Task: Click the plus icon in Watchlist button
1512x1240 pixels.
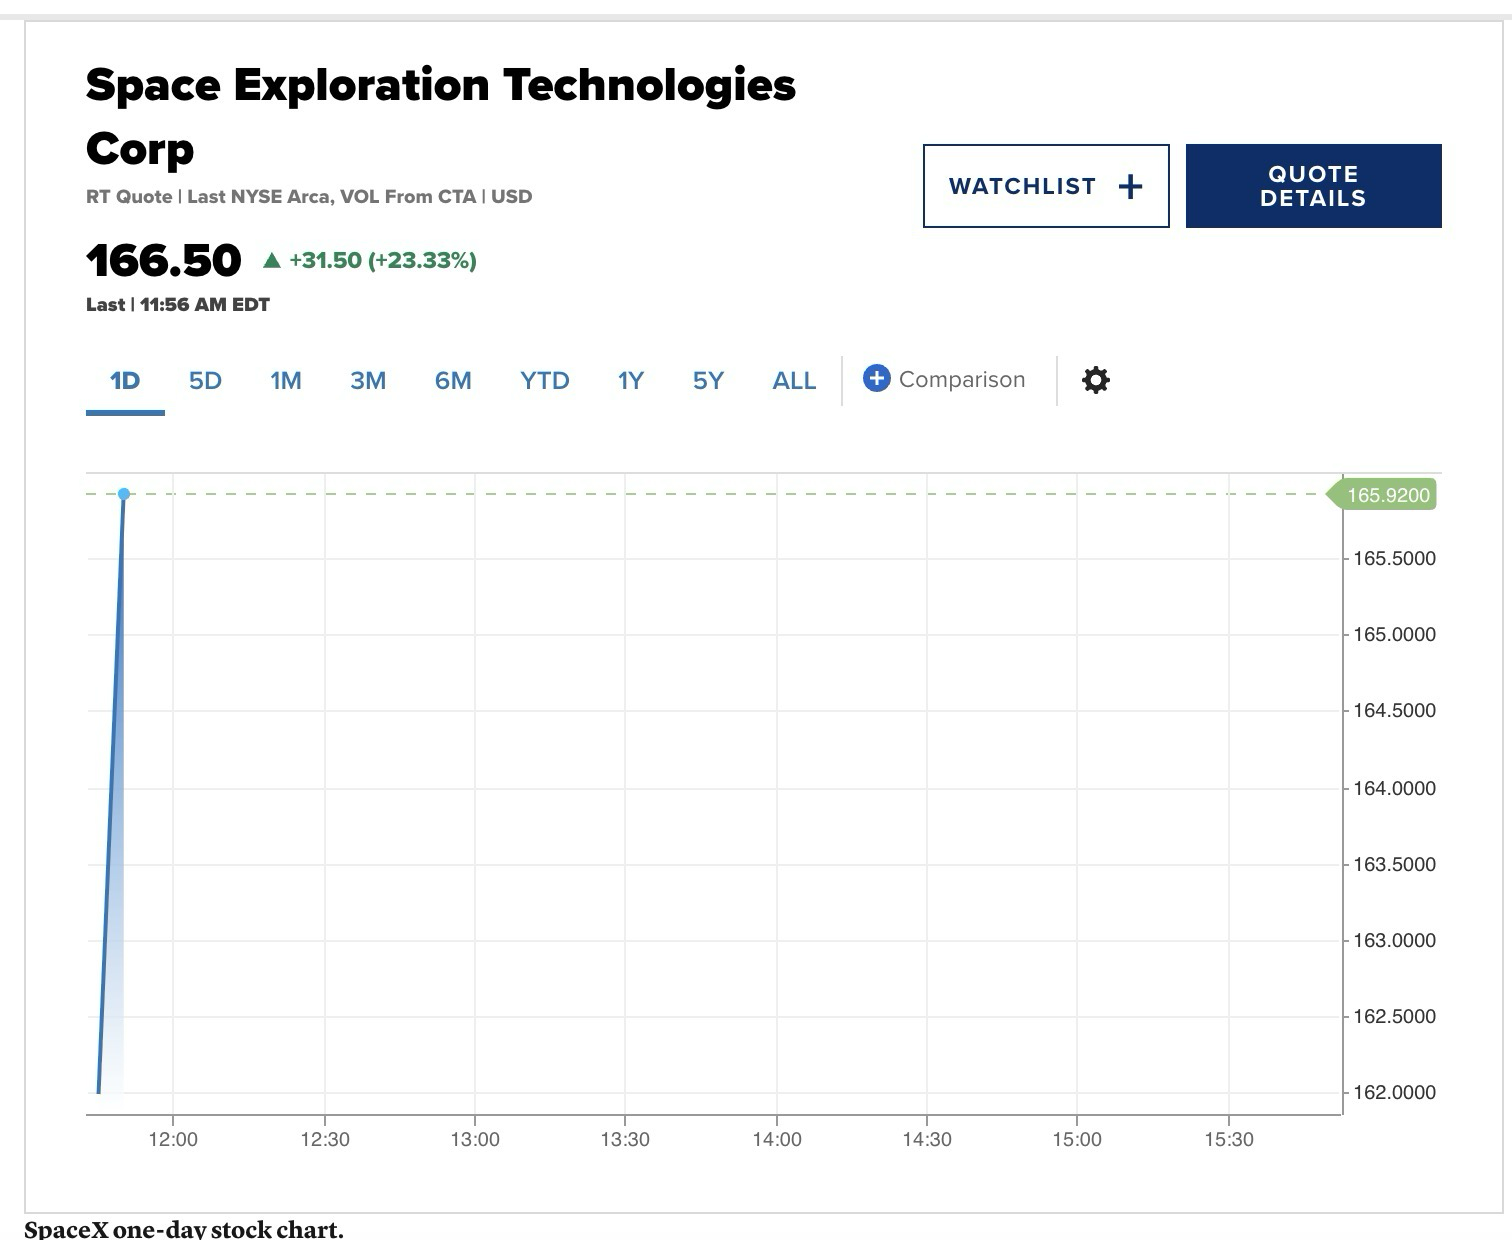Action: pyautogui.click(x=1130, y=186)
